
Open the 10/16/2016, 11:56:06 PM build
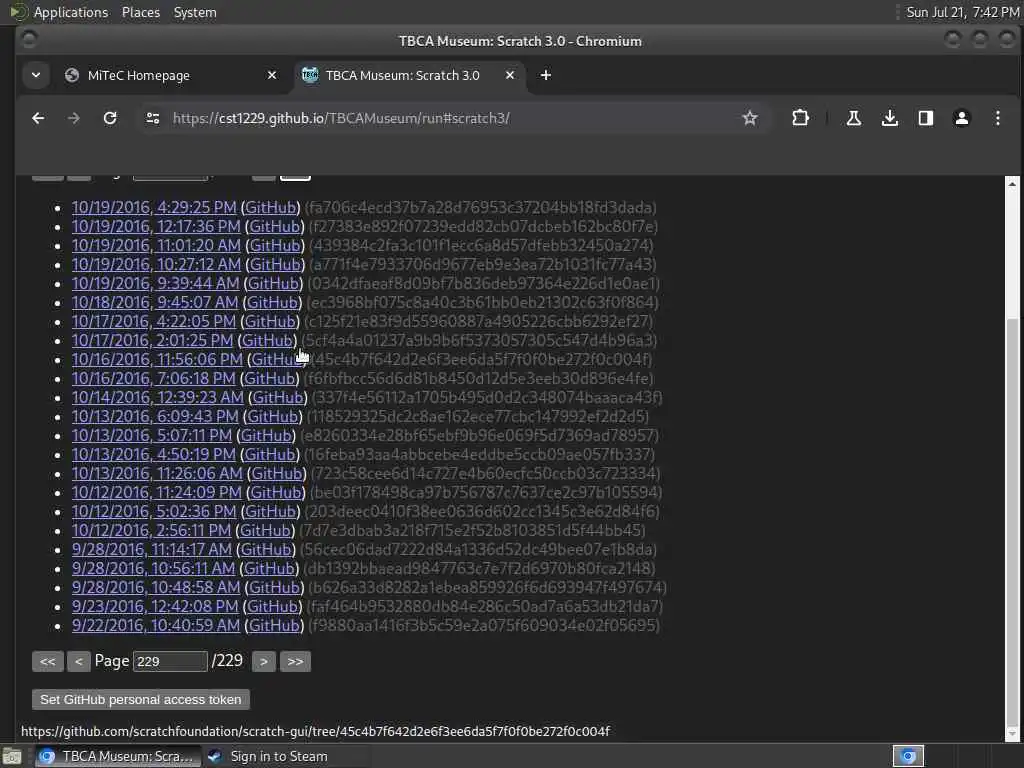click(157, 359)
